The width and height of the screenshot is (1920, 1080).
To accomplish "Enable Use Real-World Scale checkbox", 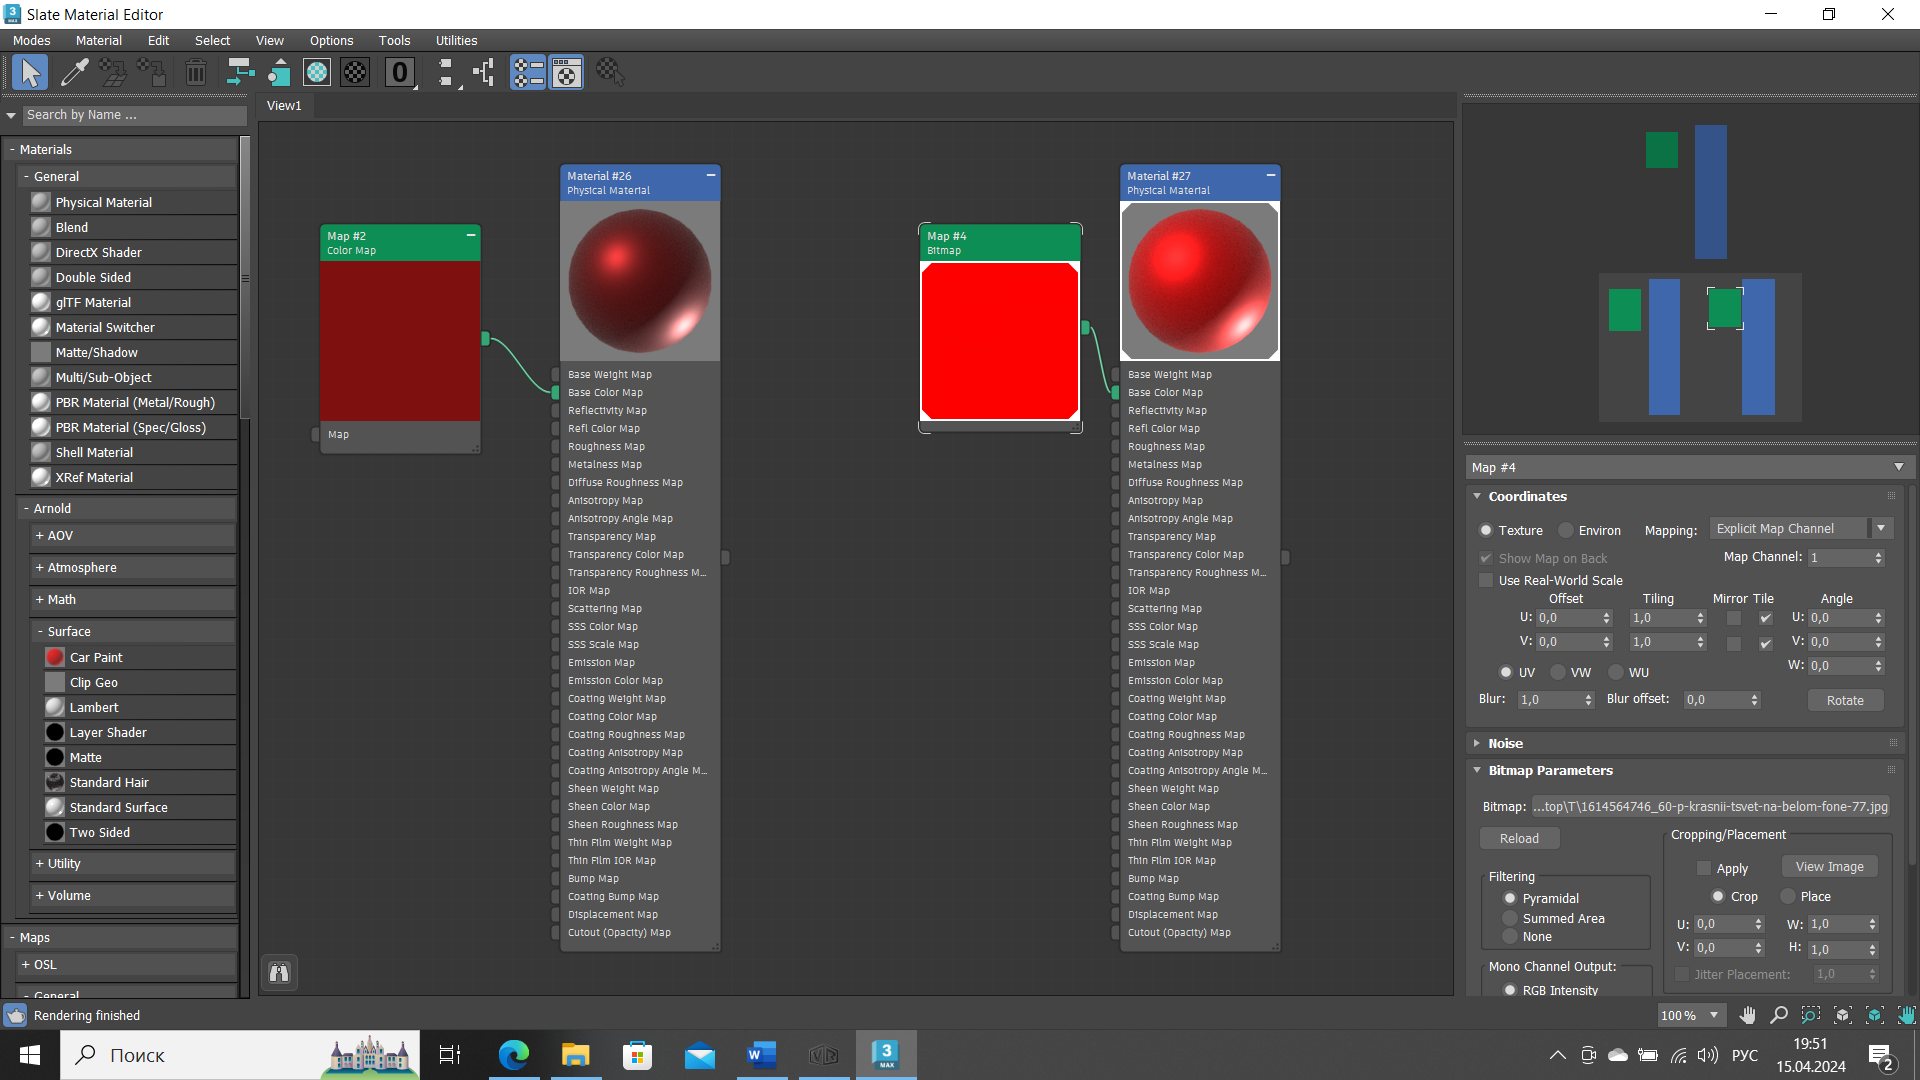I will pyautogui.click(x=1486, y=580).
